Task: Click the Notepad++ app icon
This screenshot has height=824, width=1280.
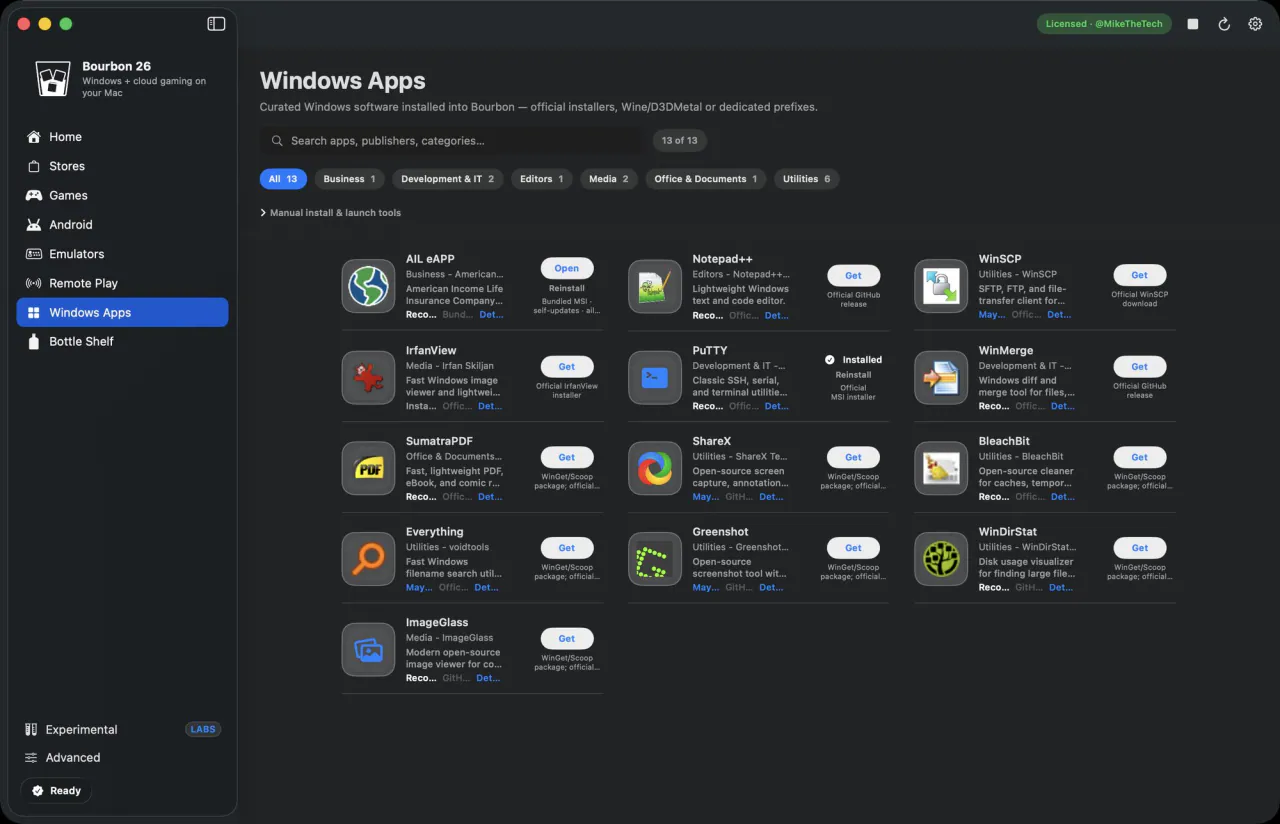Action: [x=655, y=286]
